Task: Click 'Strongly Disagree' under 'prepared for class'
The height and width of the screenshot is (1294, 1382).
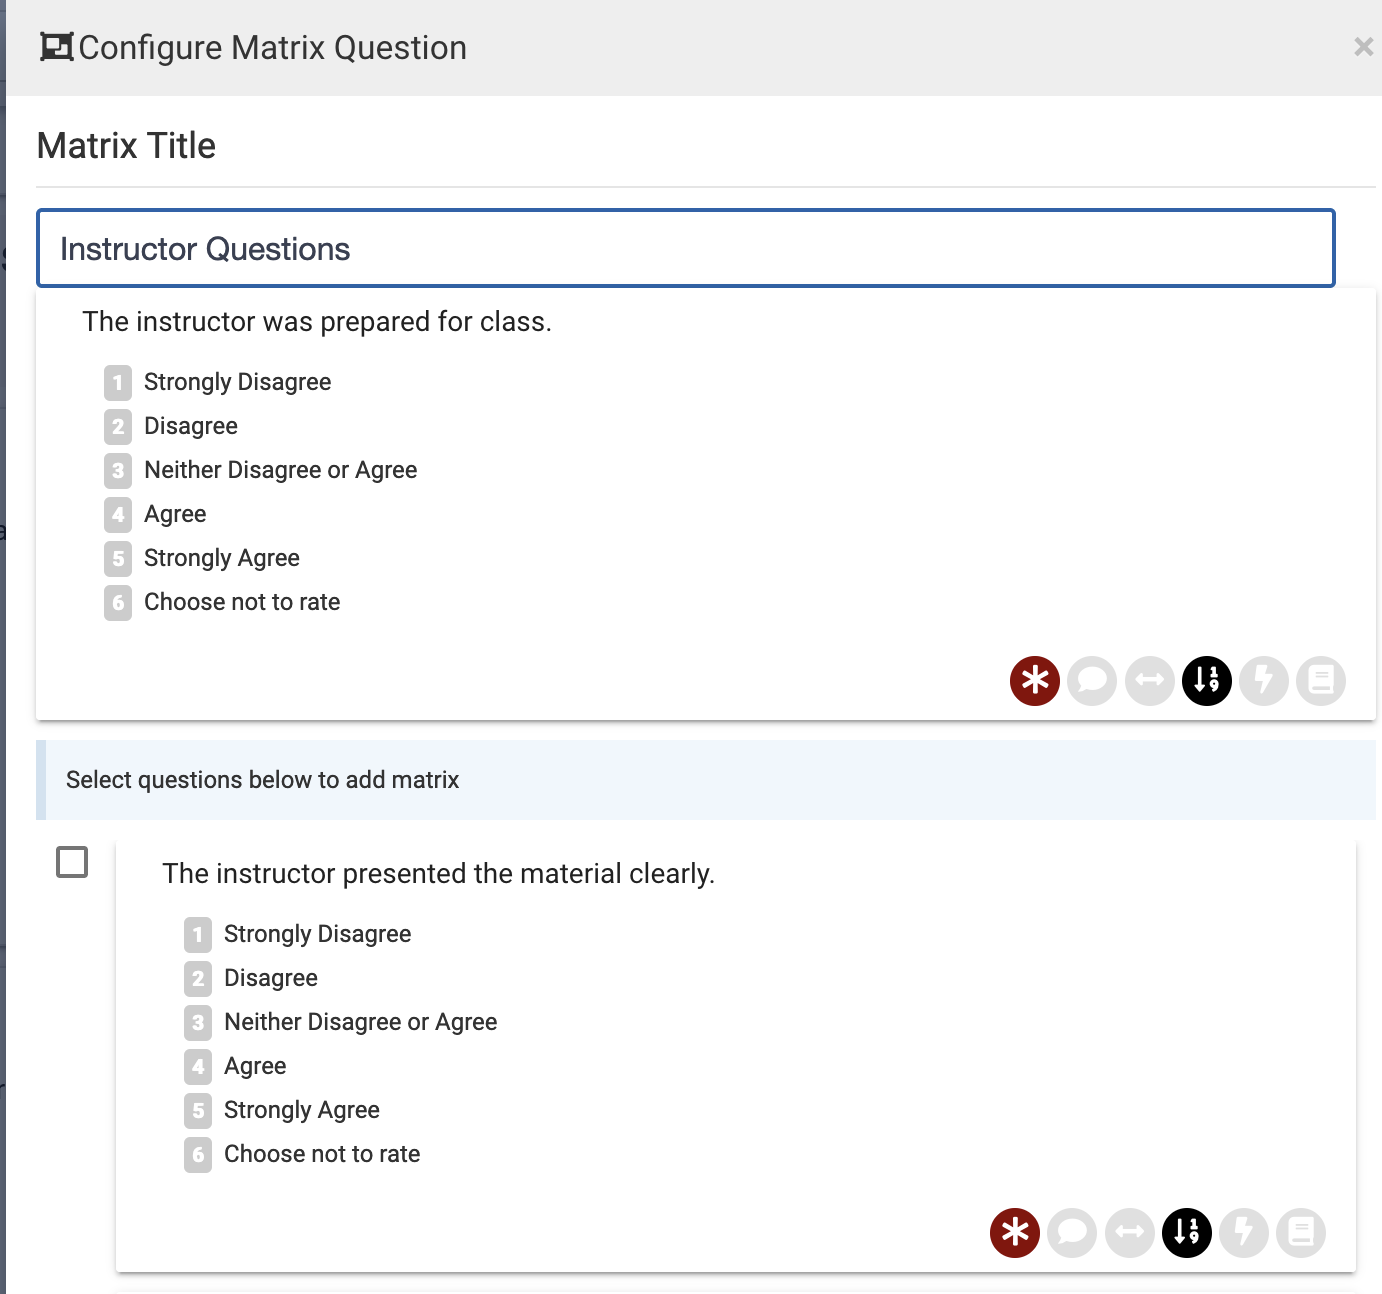Action: click(x=237, y=382)
